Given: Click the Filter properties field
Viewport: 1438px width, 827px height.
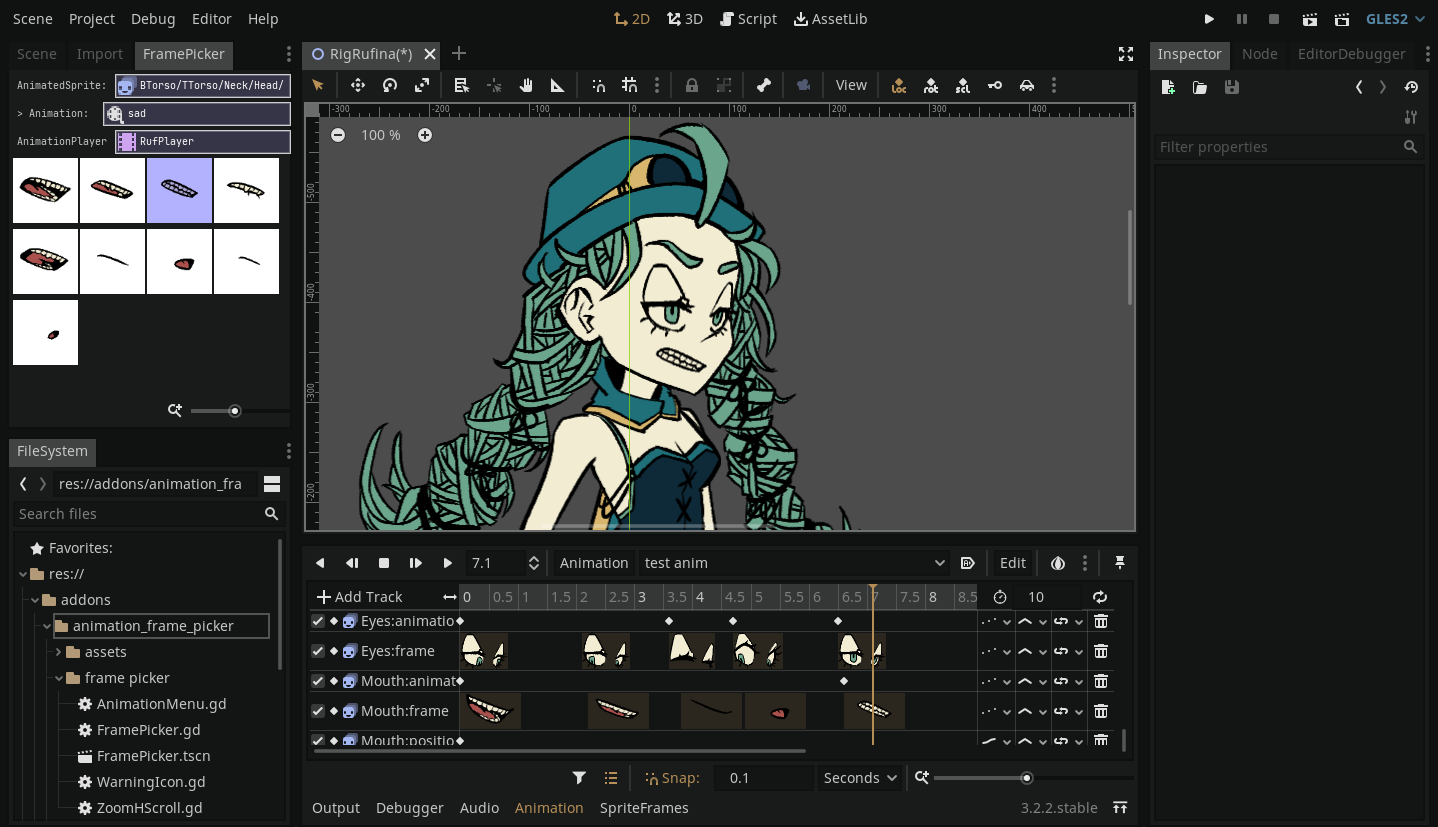Looking at the screenshot, I should pyautogui.click(x=1289, y=147).
